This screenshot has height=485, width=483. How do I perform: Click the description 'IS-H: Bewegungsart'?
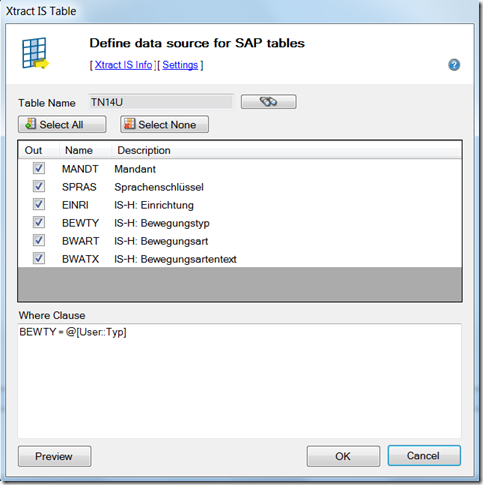[161, 241]
